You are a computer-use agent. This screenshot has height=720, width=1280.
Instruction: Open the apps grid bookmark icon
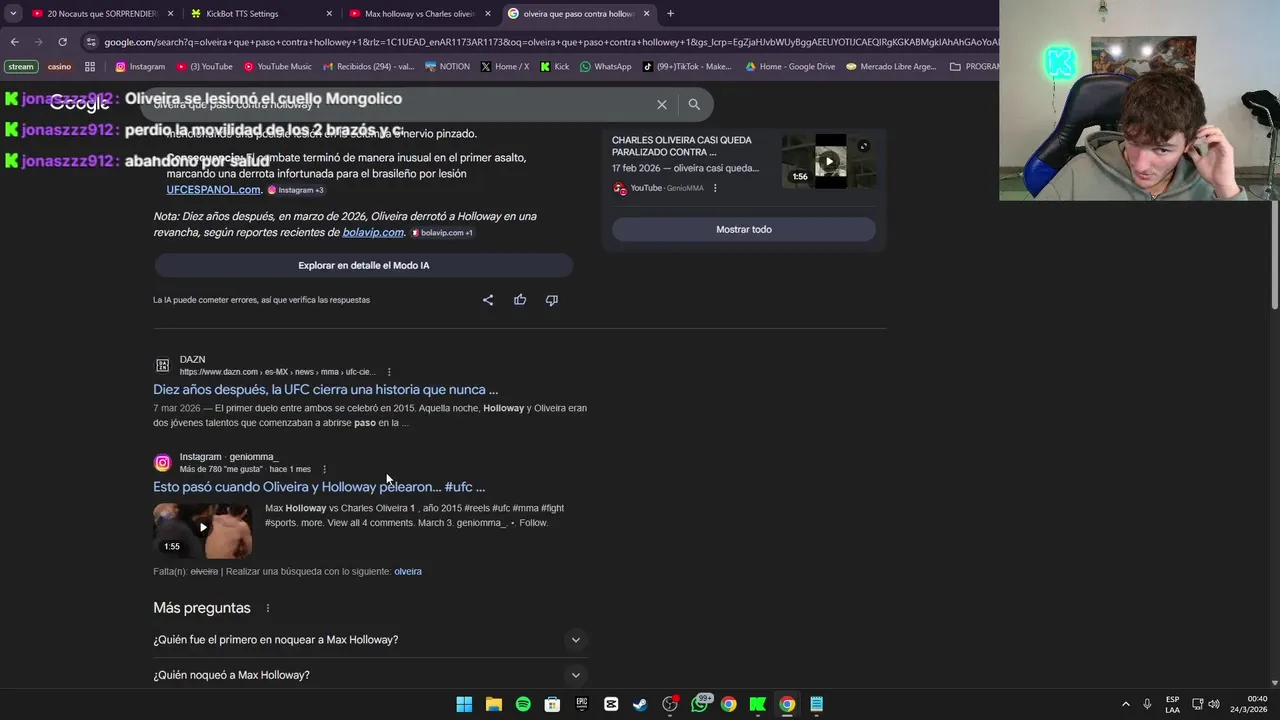[90, 67]
